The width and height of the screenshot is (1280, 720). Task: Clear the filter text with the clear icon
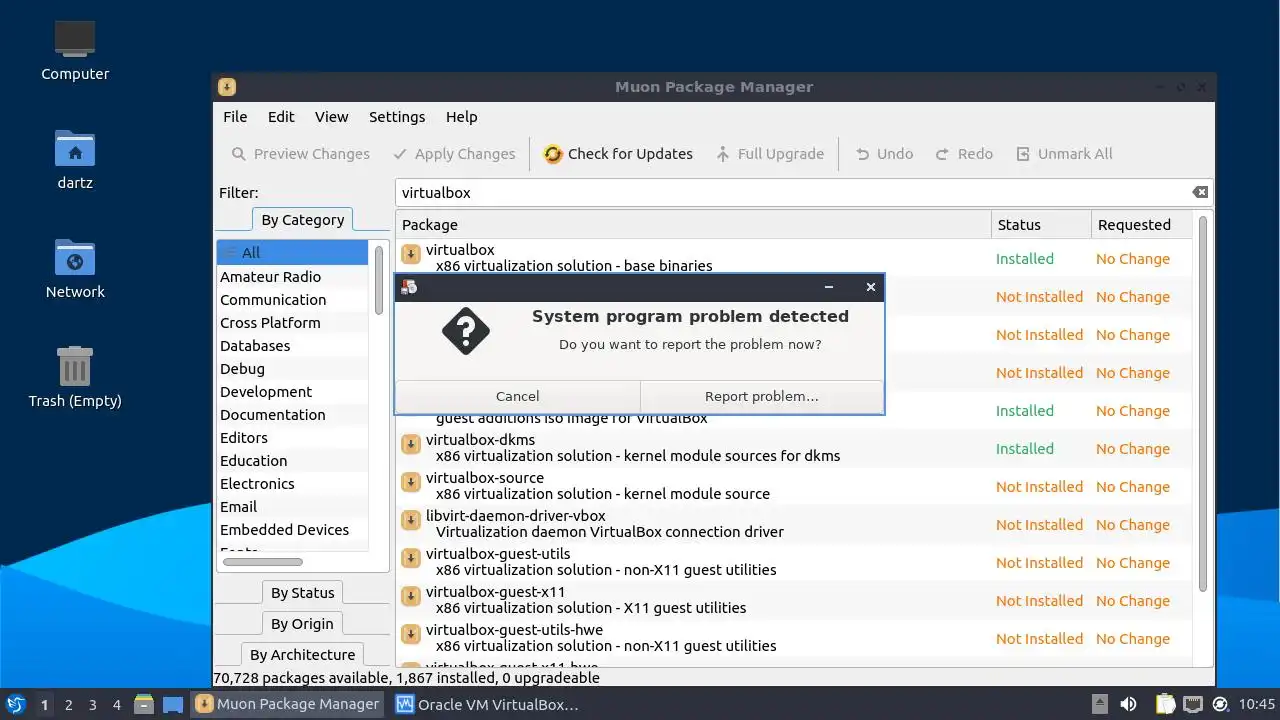tap(1200, 192)
